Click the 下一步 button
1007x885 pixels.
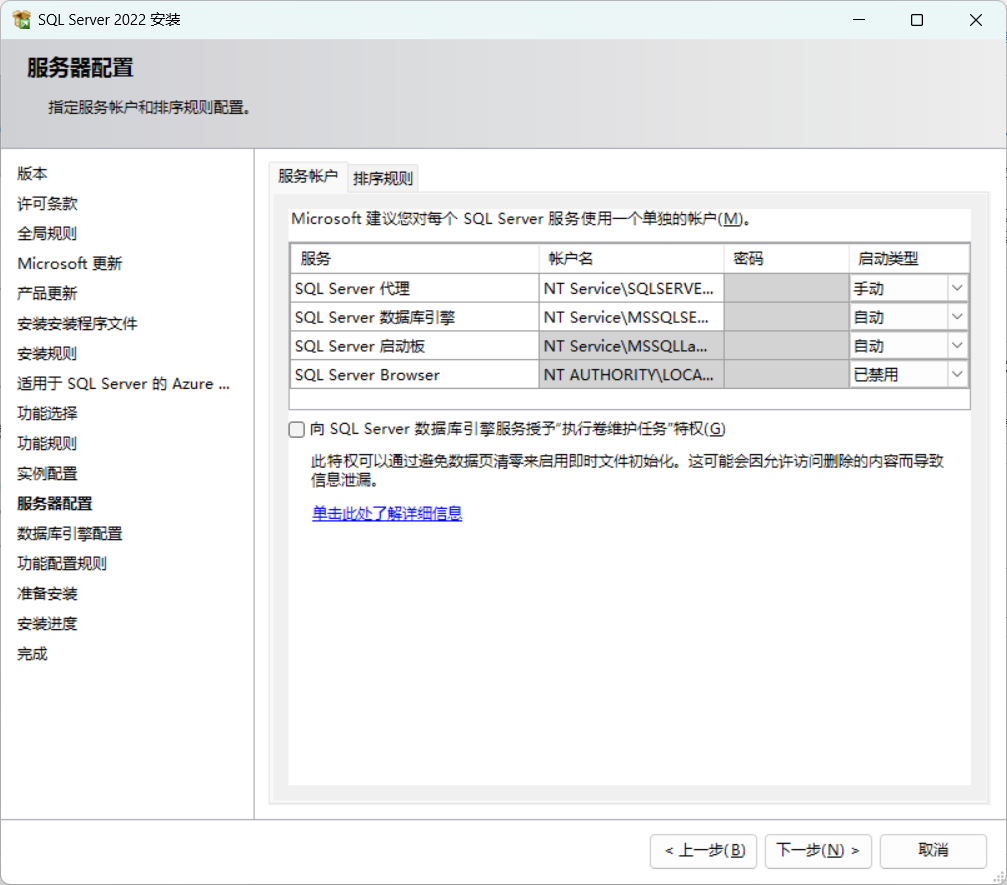point(818,851)
